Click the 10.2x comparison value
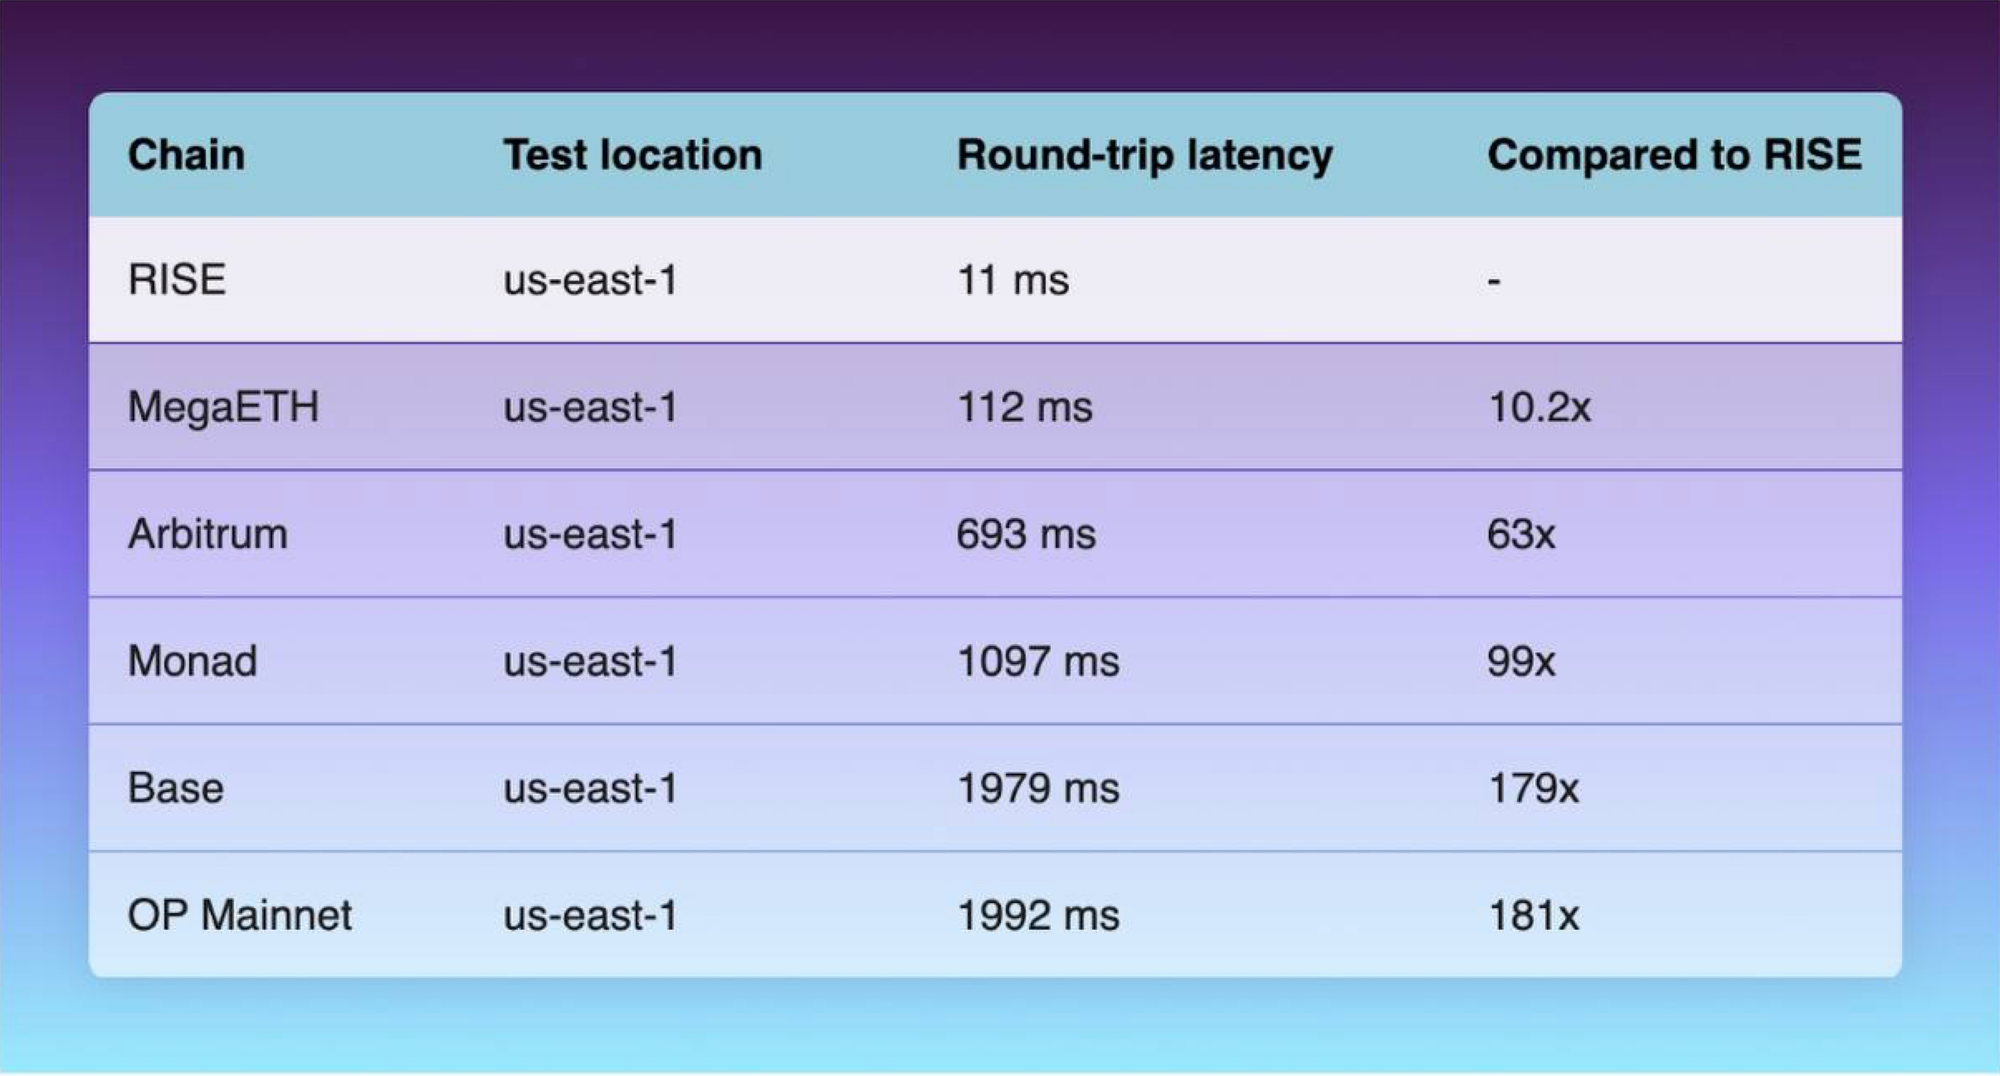2000x1076 pixels. (1539, 407)
